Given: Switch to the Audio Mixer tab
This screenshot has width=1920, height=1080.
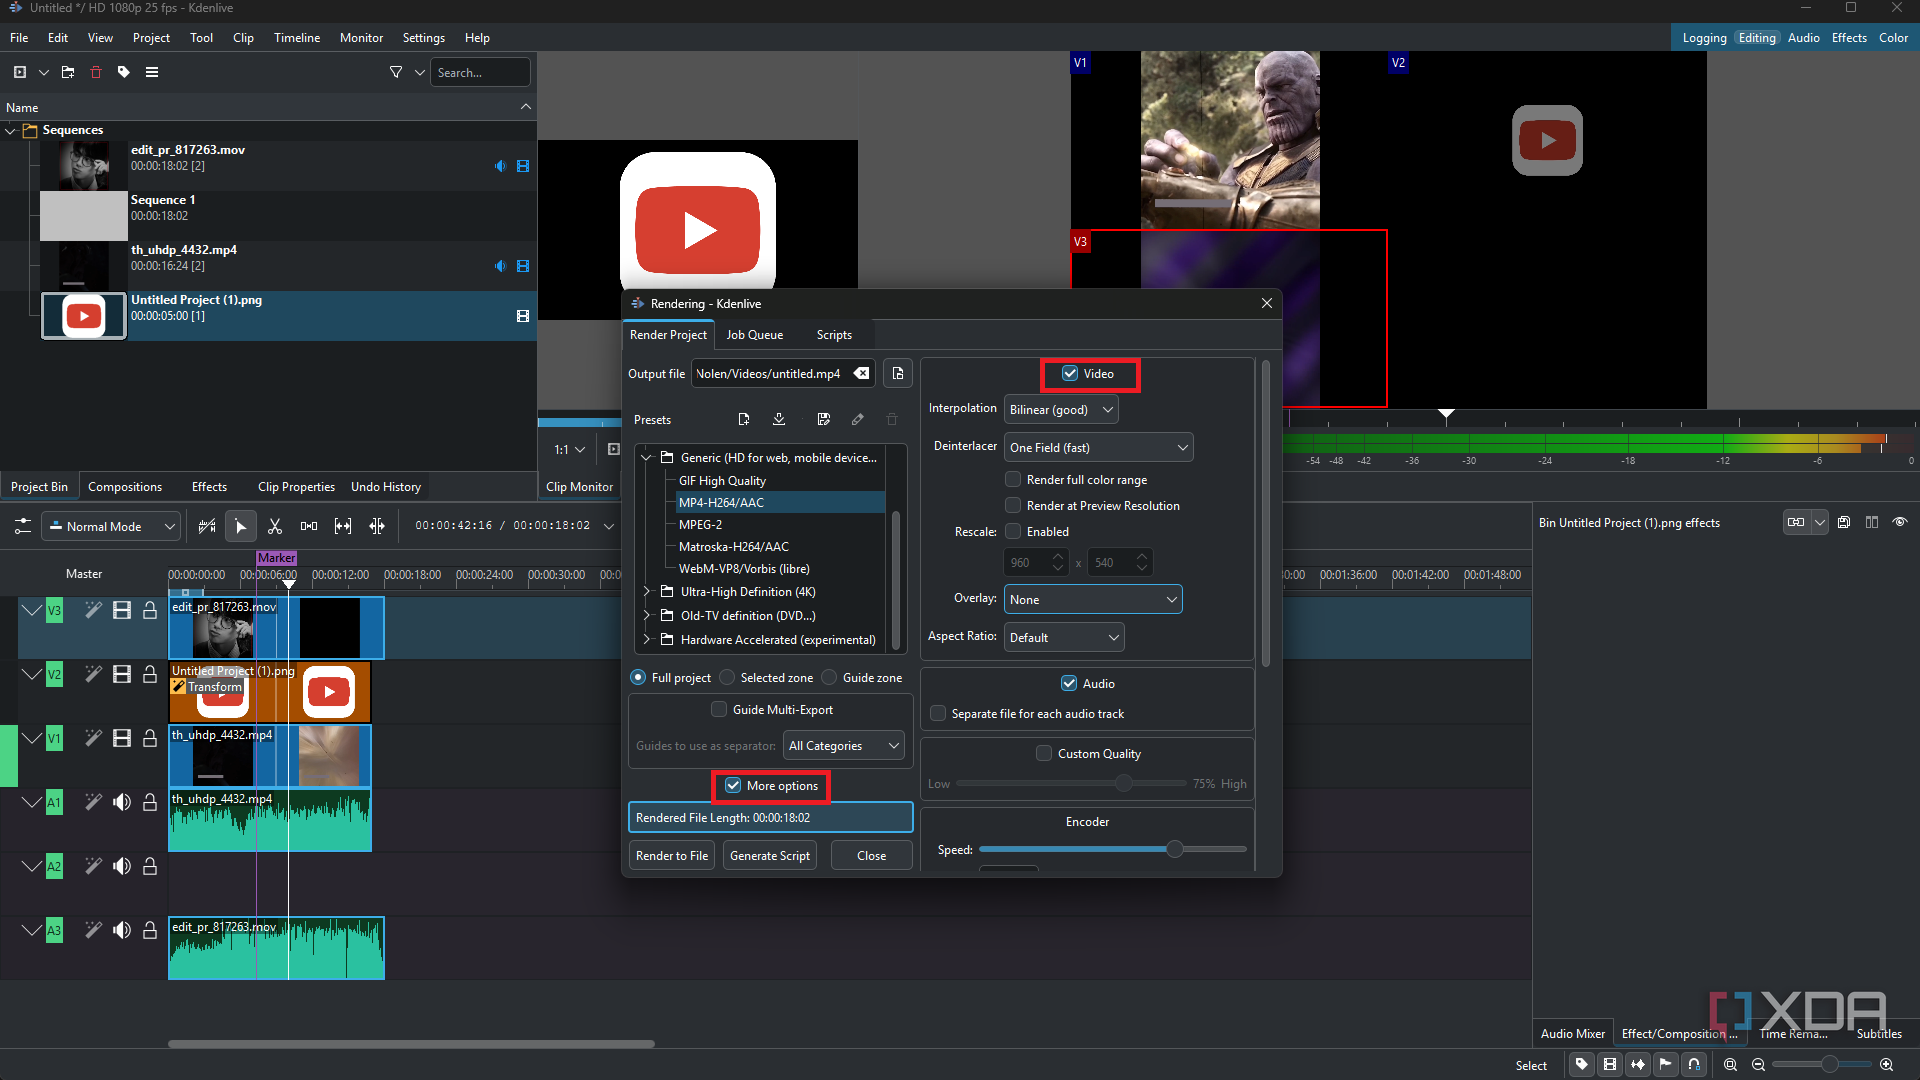Looking at the screenshot, I should coord(1572,1033).
